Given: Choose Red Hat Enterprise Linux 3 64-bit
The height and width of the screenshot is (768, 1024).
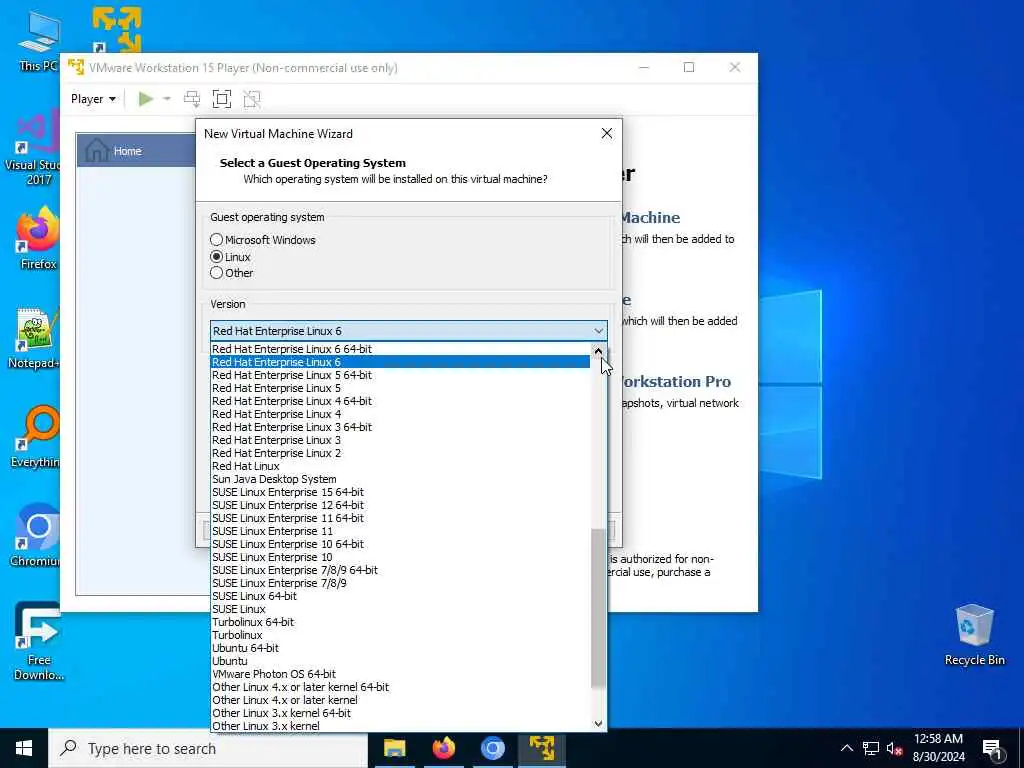Looking at the screenshot, I should (x=401, y=427).
